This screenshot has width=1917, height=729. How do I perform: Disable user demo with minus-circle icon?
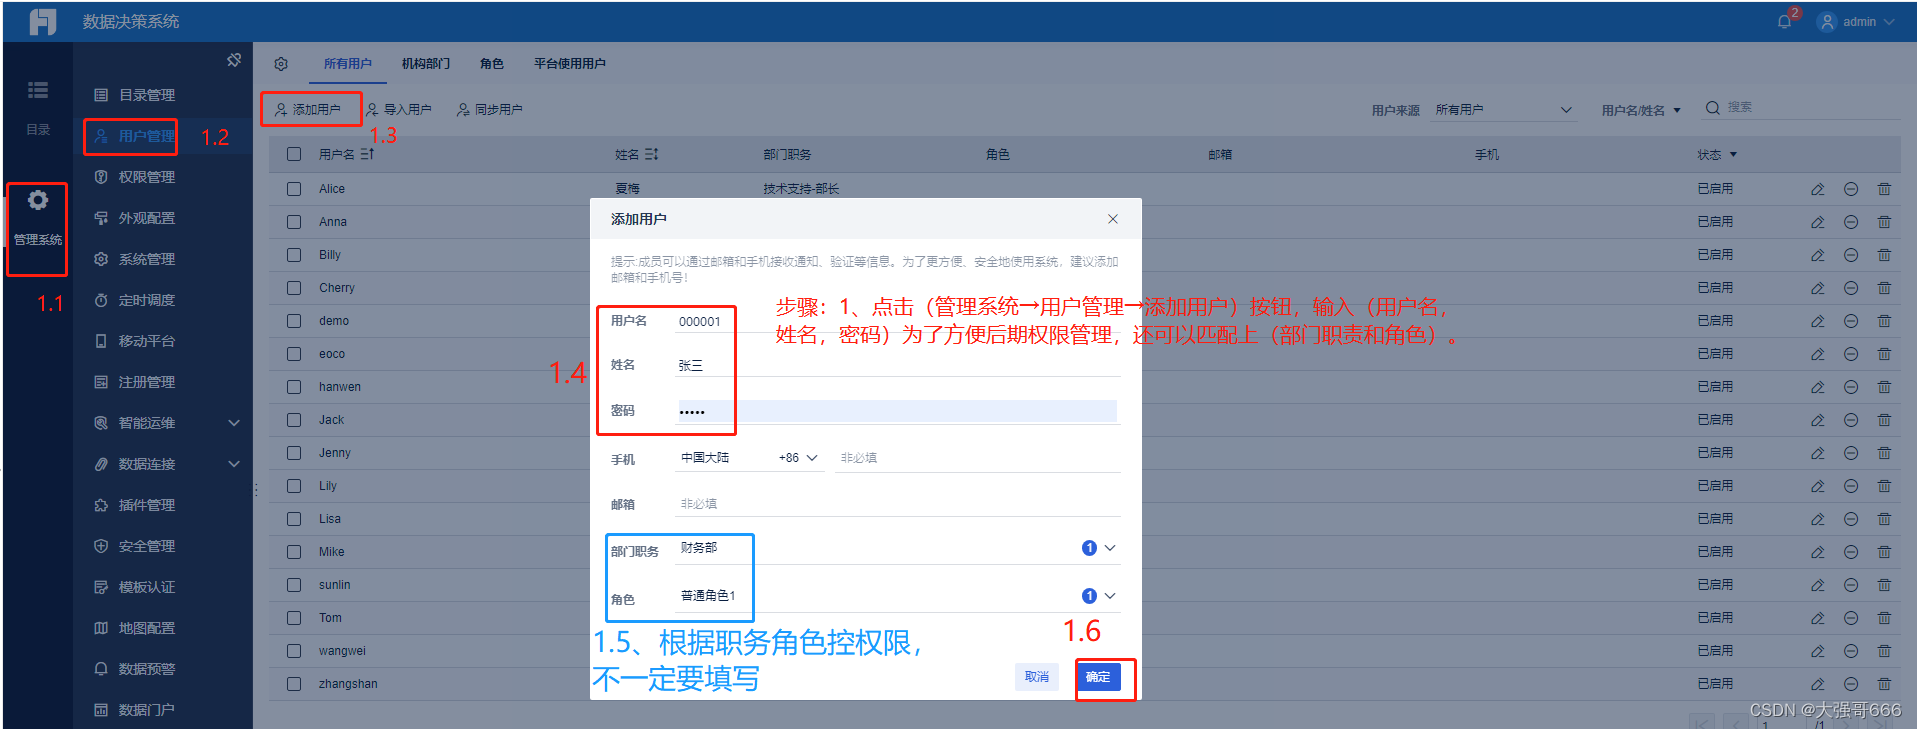click(x=1851, y=321)
